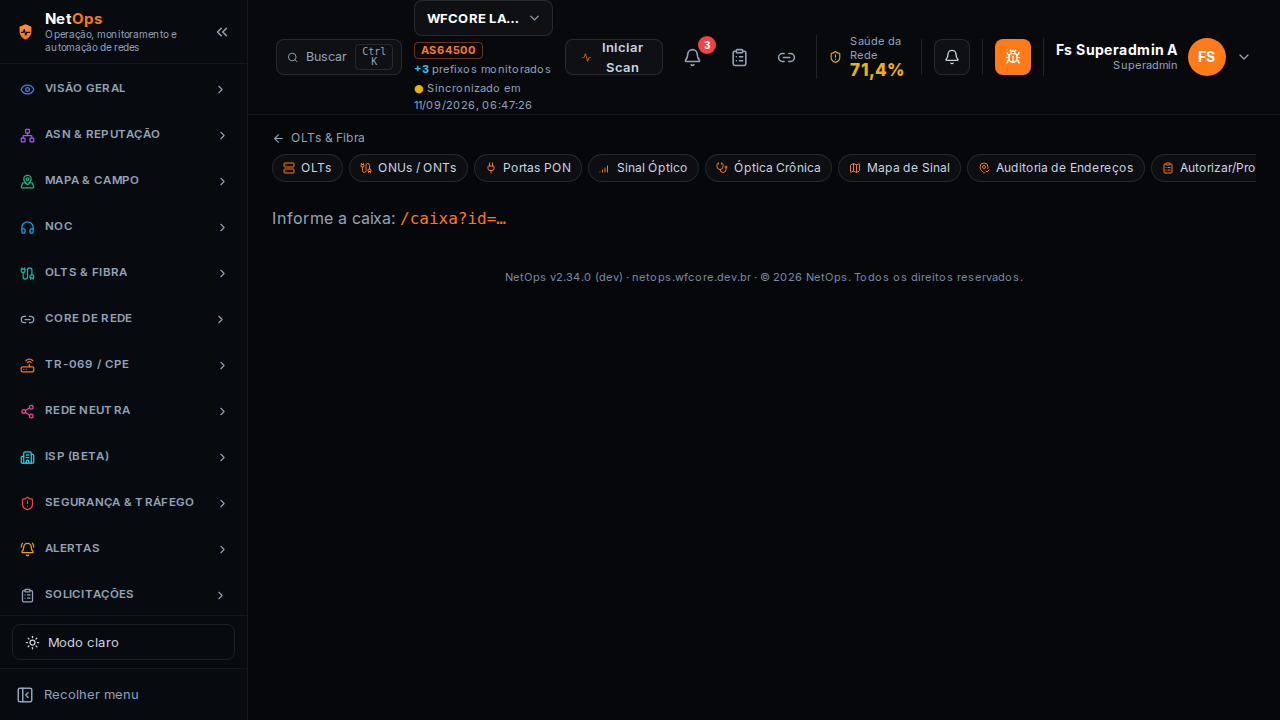
Task: Open the Portas PON tab
Action: (x=528, y=168)
